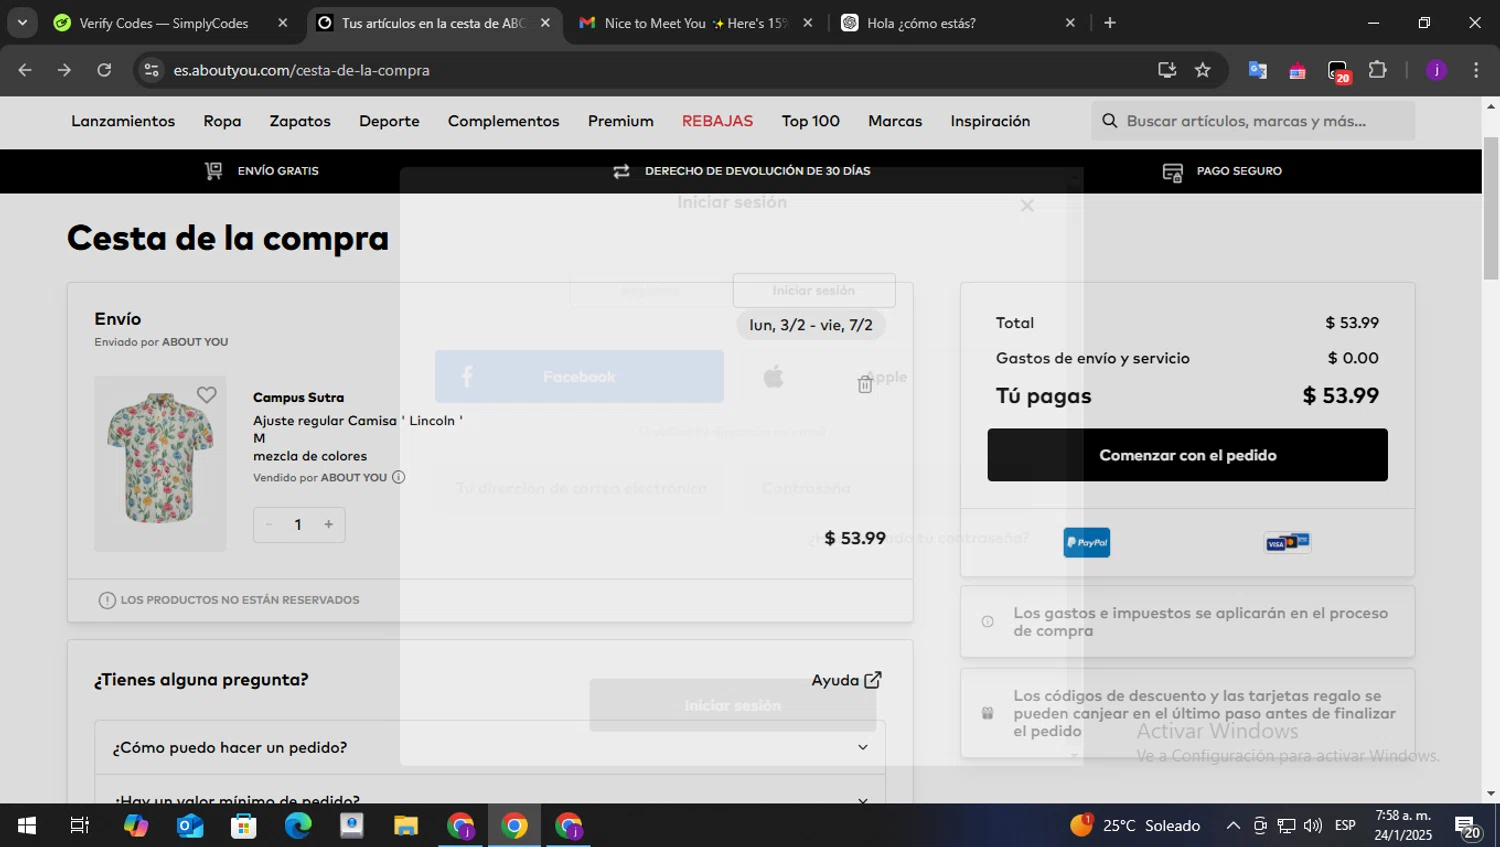The width and height of the screenshot is (1500, 847).
Task: Open the Ropa menu
Action: 222,121
